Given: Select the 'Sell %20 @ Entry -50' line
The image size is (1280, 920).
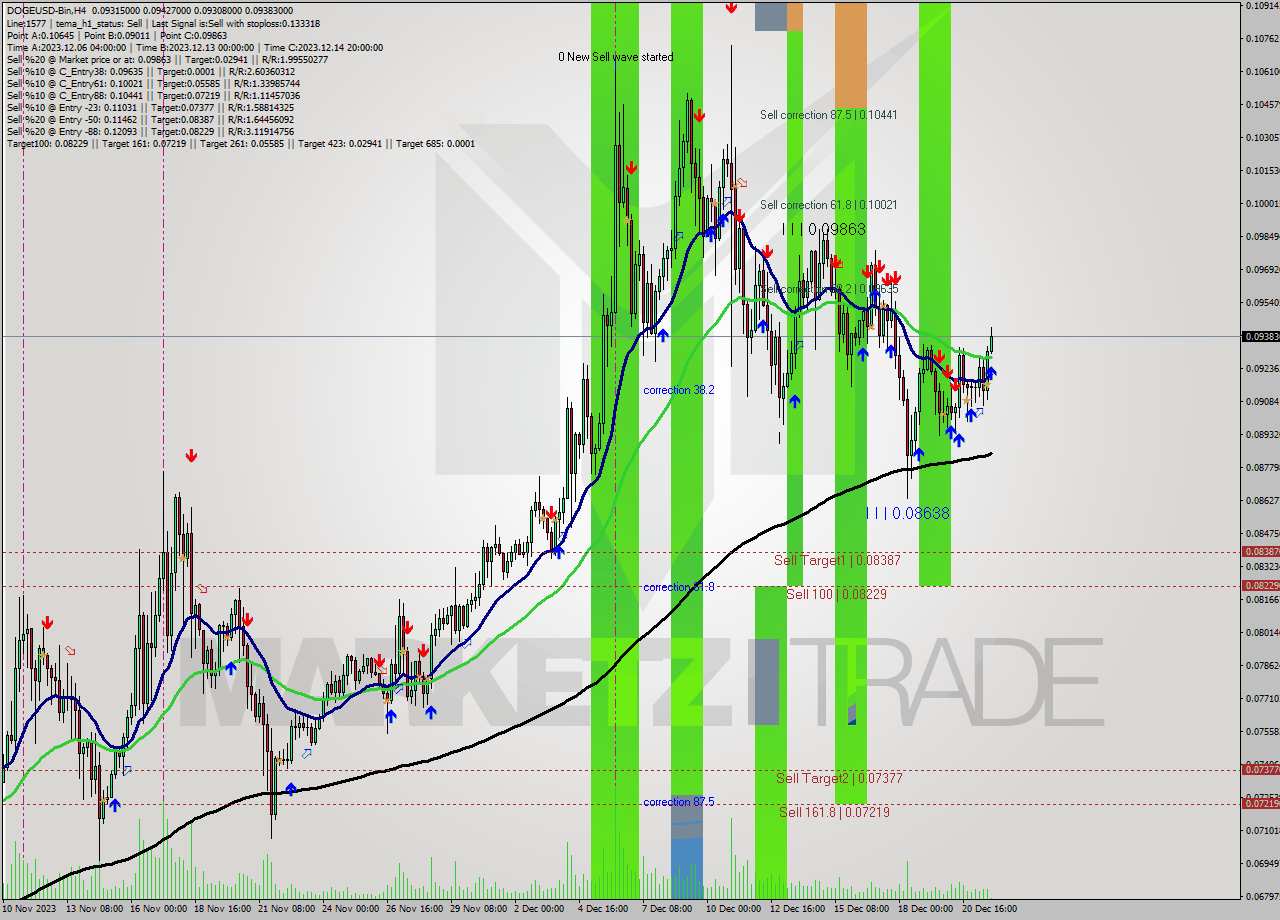Looking at the screenshot, I should 150,119.
